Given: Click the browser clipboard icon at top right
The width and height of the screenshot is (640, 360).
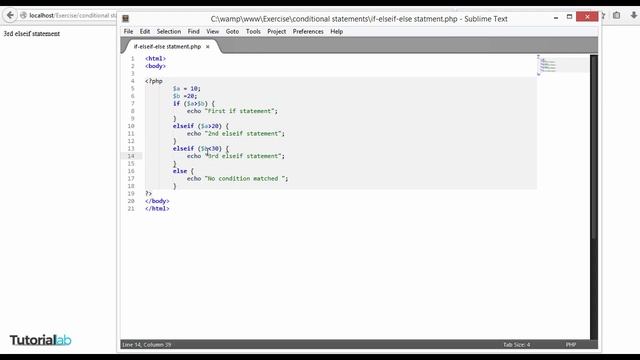Looking at the screenshot, I should [x=616, y=16].
